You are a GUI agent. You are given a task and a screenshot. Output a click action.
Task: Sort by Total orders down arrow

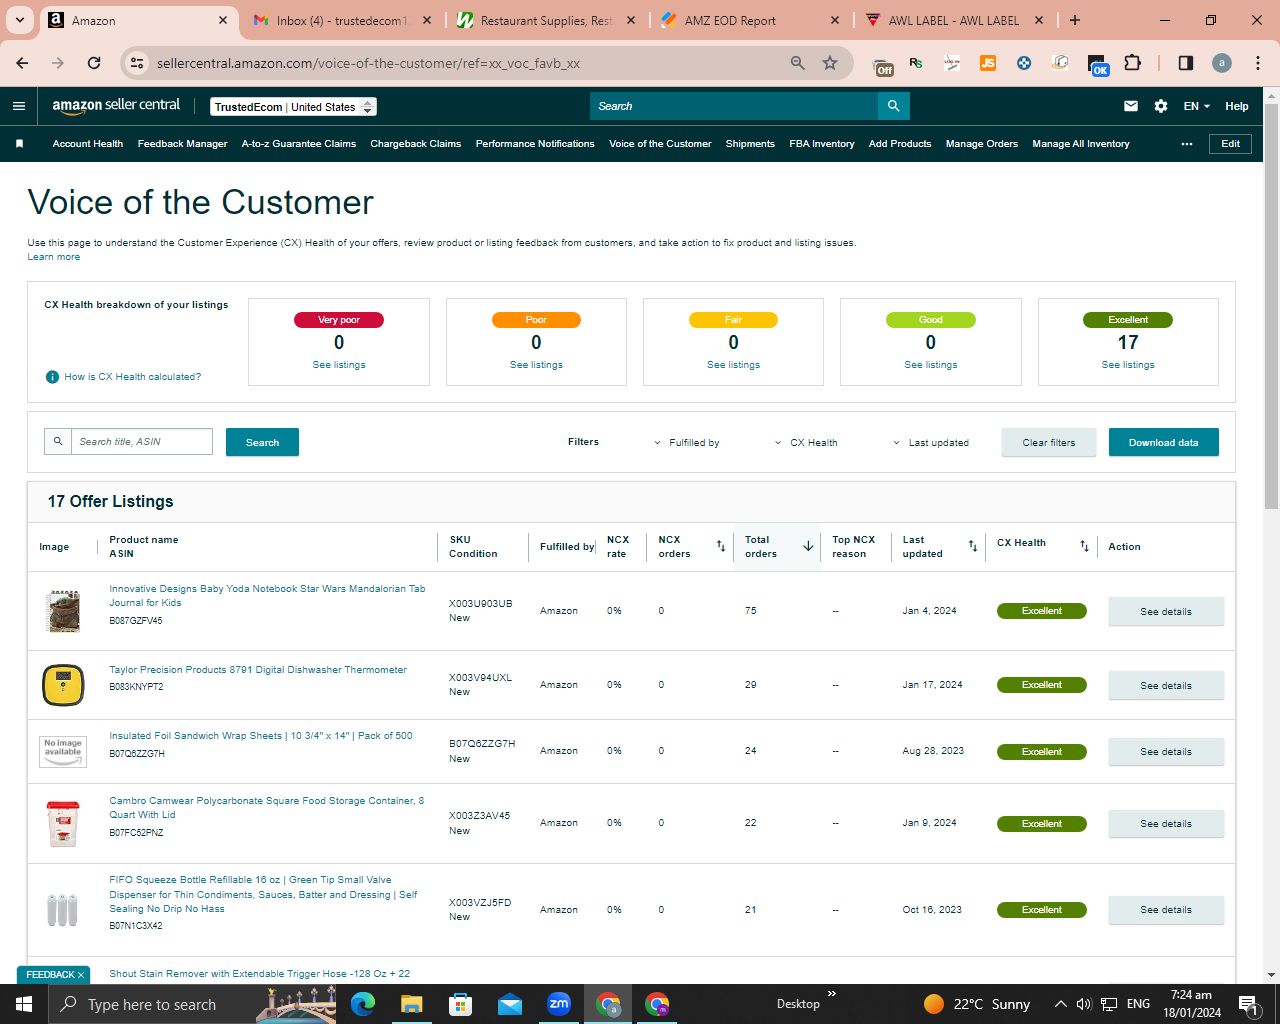(x=808, y=546)
